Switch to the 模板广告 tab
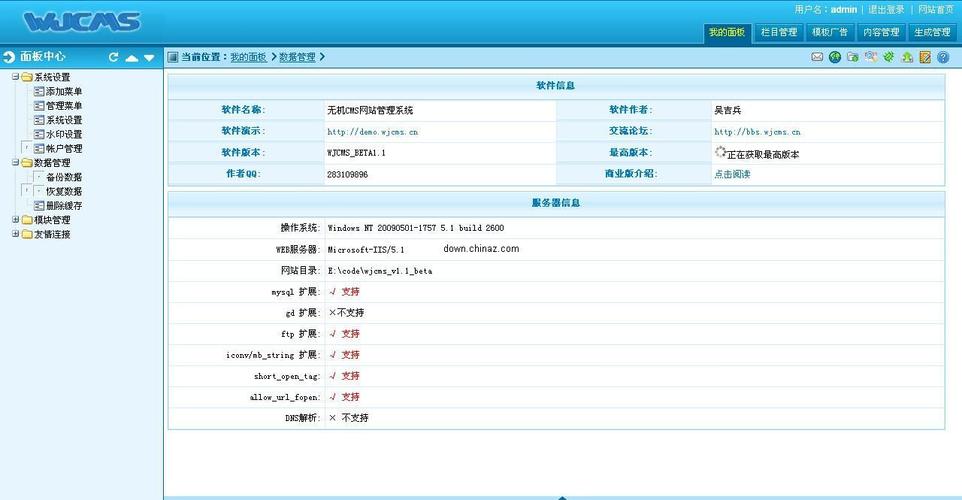962x500 pixels. (x=829, y=32)
